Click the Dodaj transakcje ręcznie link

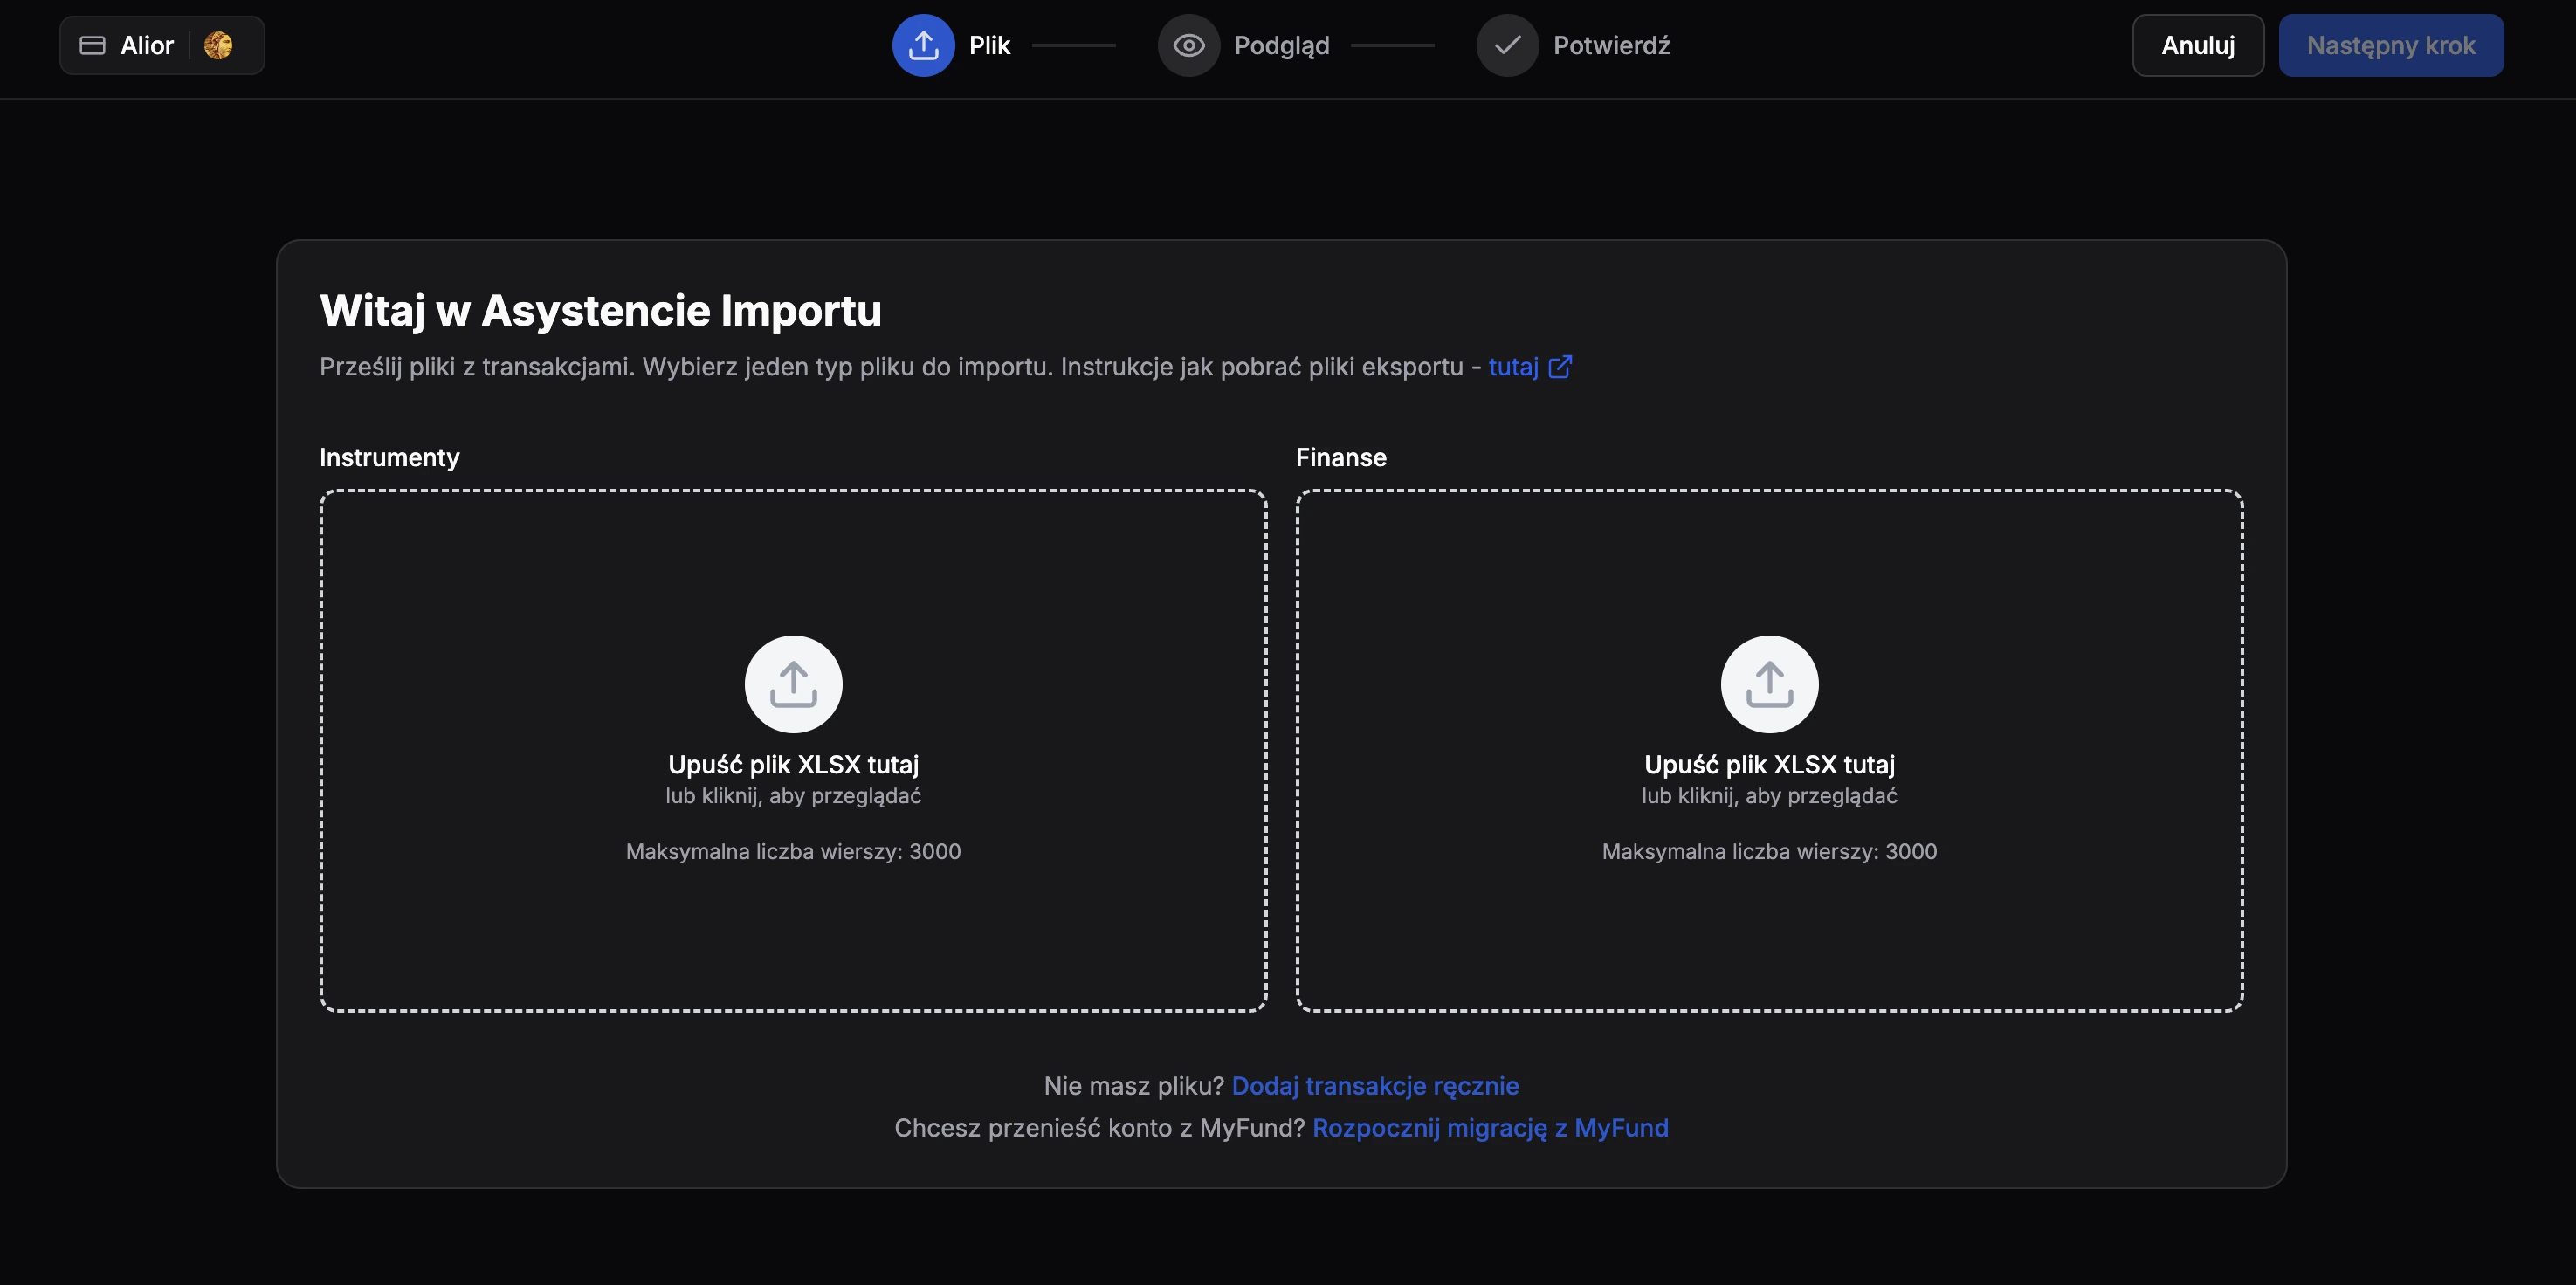click(x=1375, y=1085)
